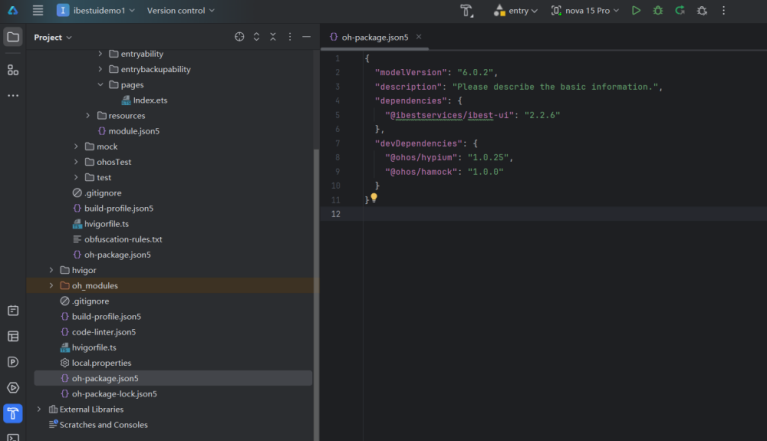The height and width of the screenshot is (441, 767).
Task: Open the nova 15 Pro device dropdown
Action: tap(585, 10)
